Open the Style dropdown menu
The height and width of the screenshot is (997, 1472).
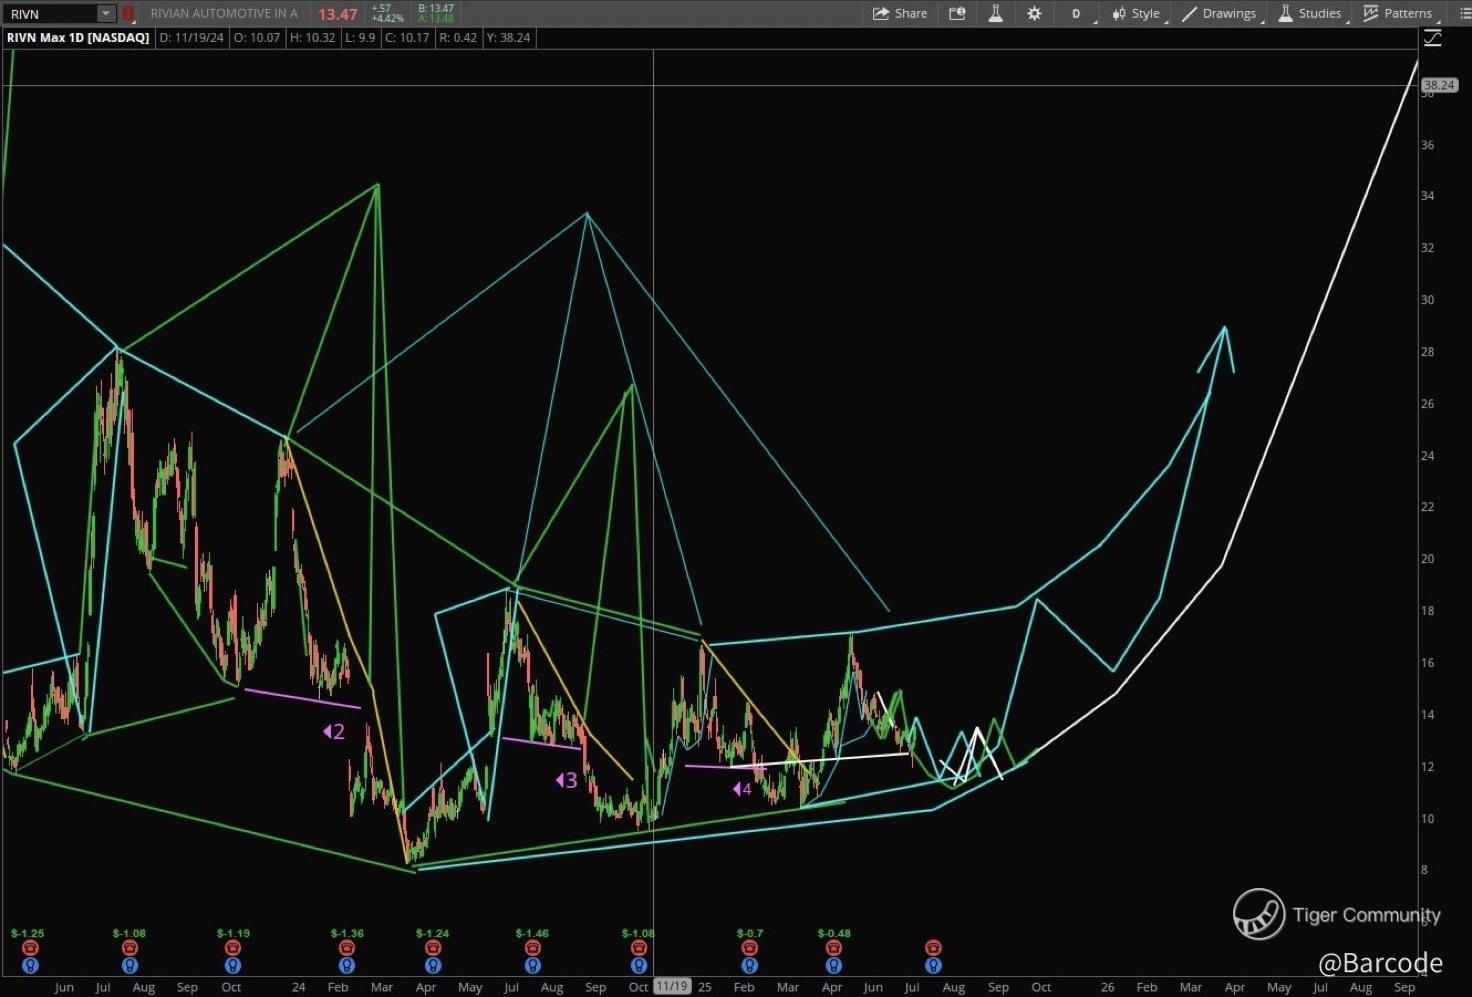coord(1136,13)
